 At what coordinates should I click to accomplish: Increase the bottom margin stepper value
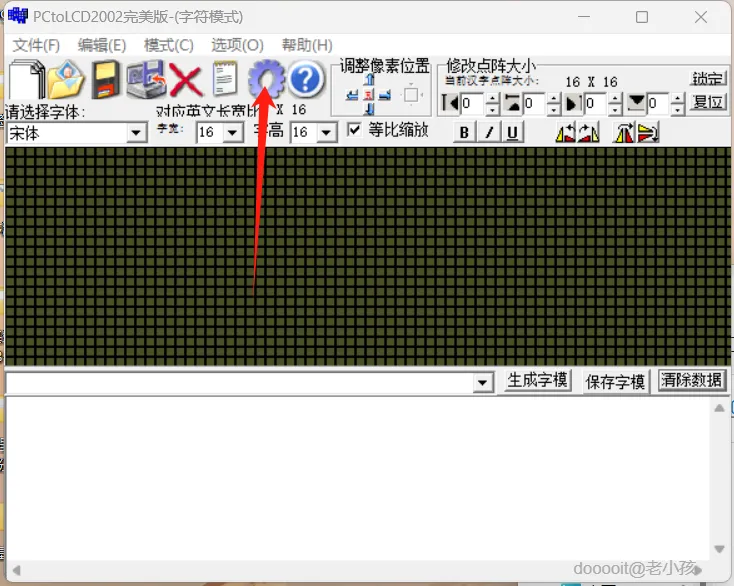[x=677, y=97]
